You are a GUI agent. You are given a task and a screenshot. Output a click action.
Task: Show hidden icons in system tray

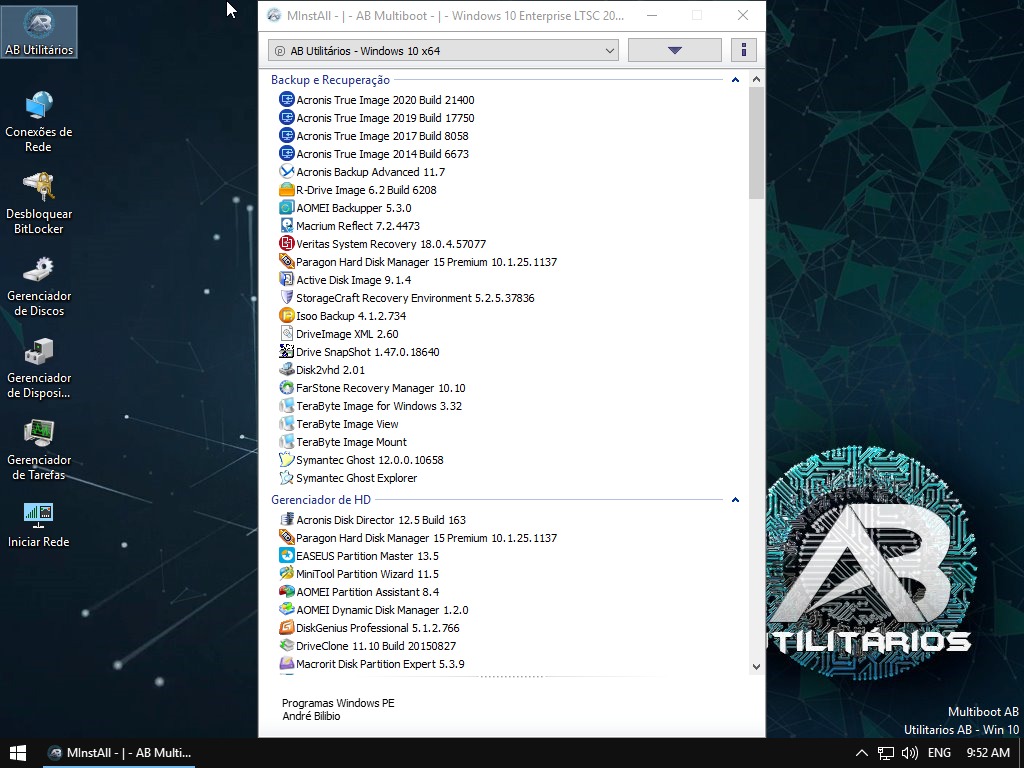861,753
